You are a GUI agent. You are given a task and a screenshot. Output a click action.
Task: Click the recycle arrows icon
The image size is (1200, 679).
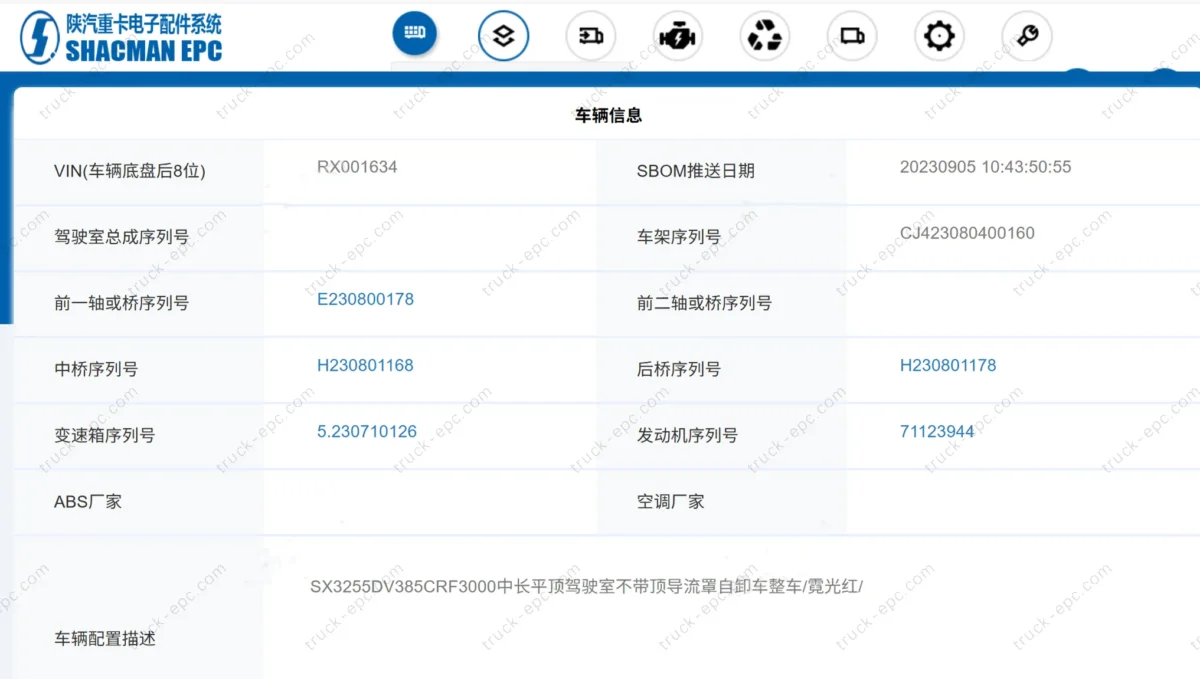[765, 36]
